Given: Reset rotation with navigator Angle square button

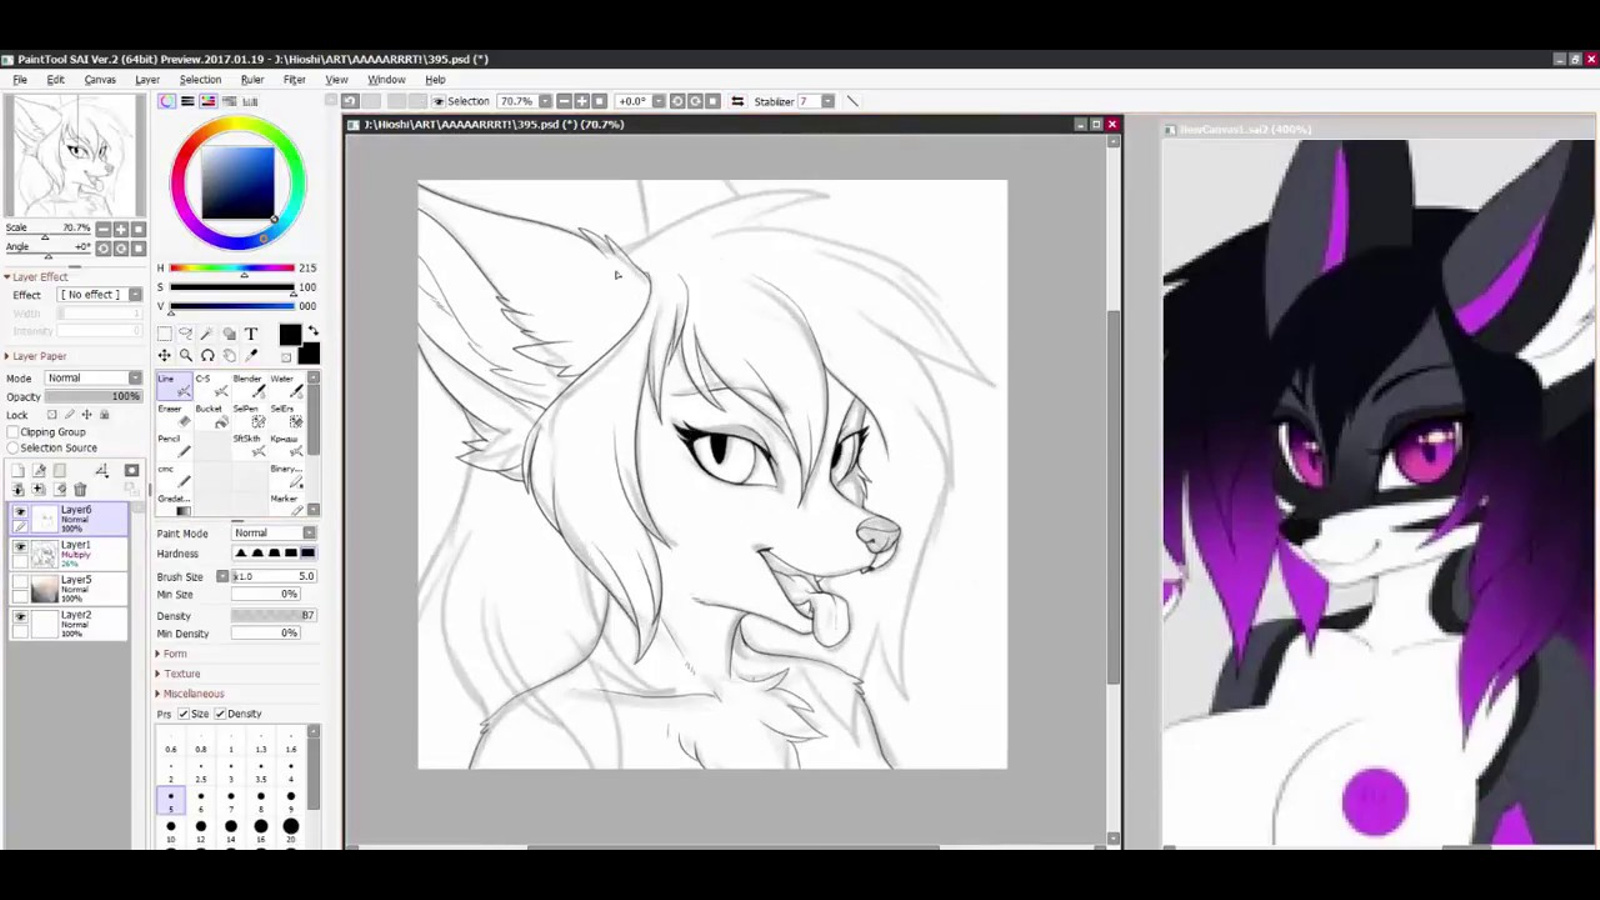Looking at the screenshot, I should click(139, 248).
